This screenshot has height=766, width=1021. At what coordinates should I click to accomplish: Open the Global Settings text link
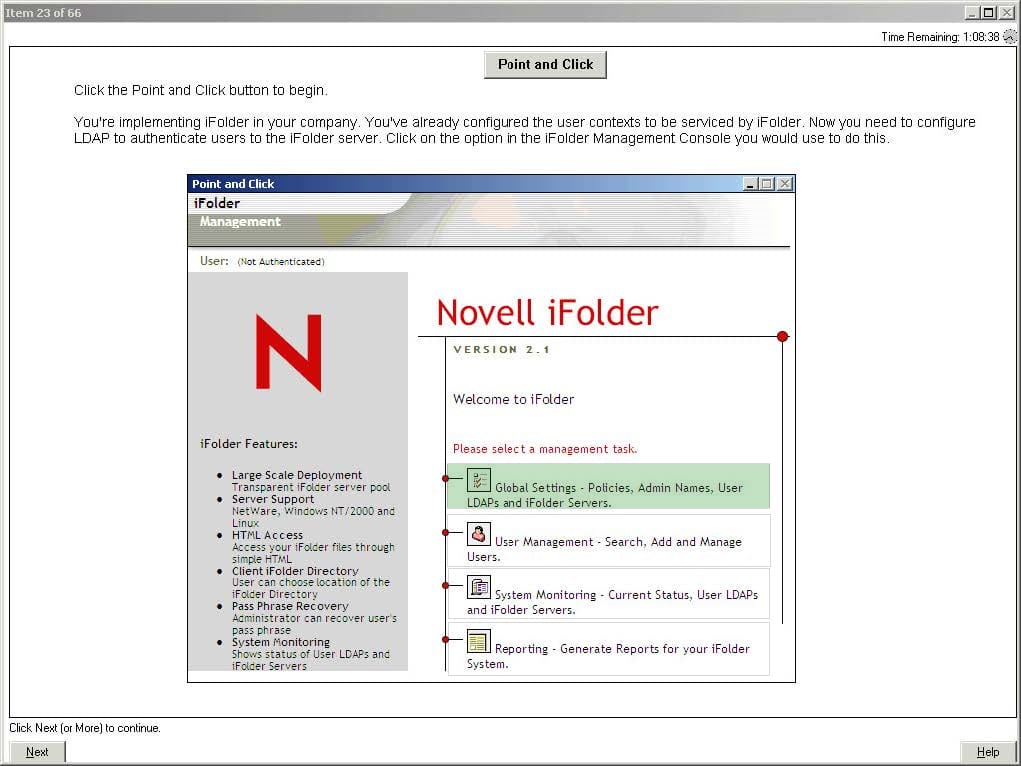(x=618, y=489)
